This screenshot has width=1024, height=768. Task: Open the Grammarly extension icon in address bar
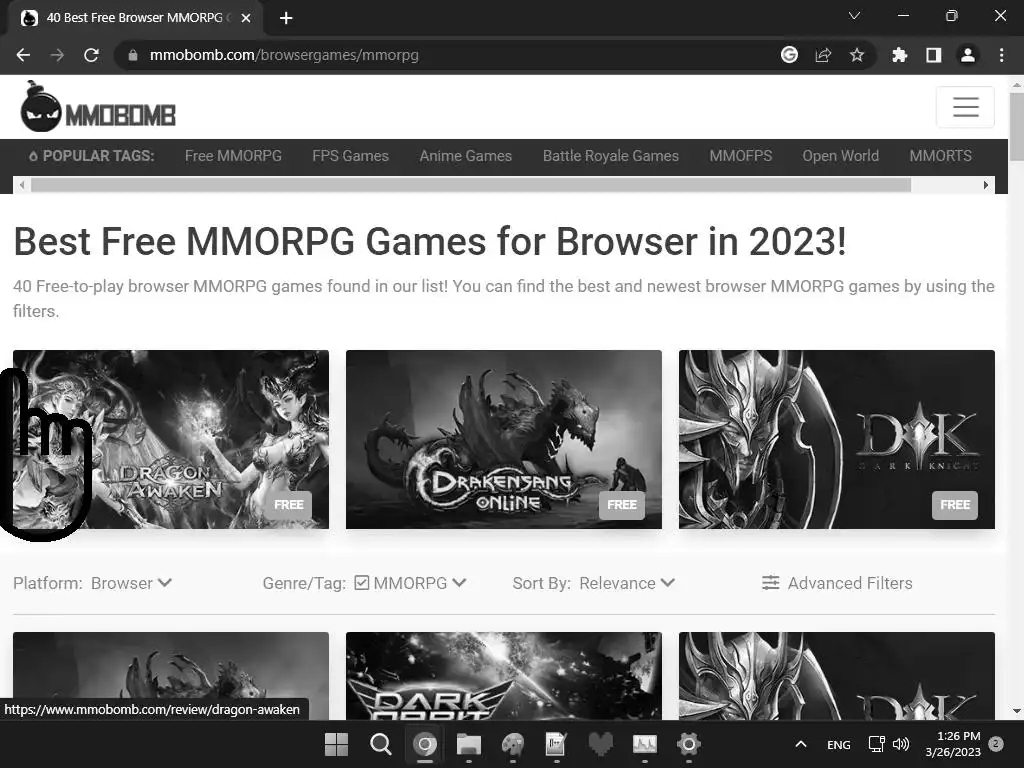pos(789,55)
